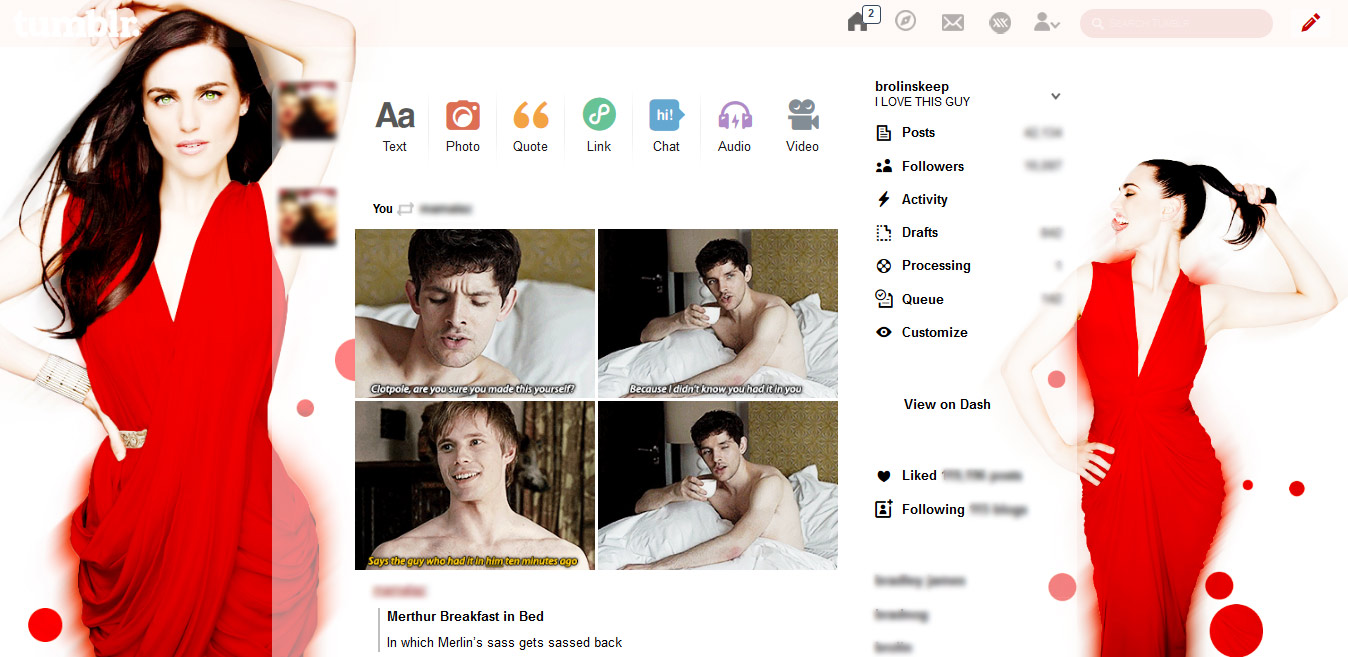Create a new Photo post

pos(463,126)
